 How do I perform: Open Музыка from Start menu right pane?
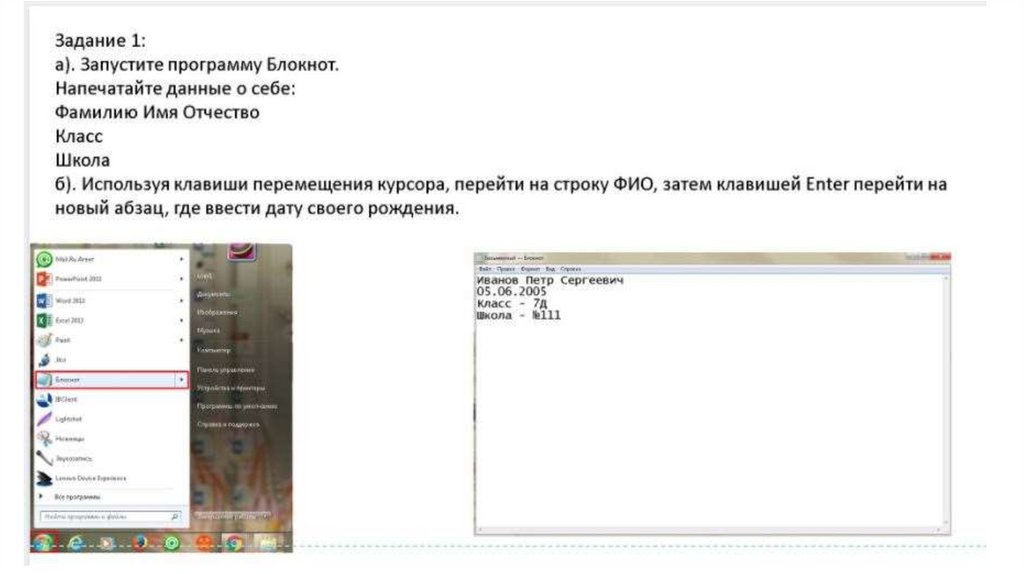coord(208,330)
